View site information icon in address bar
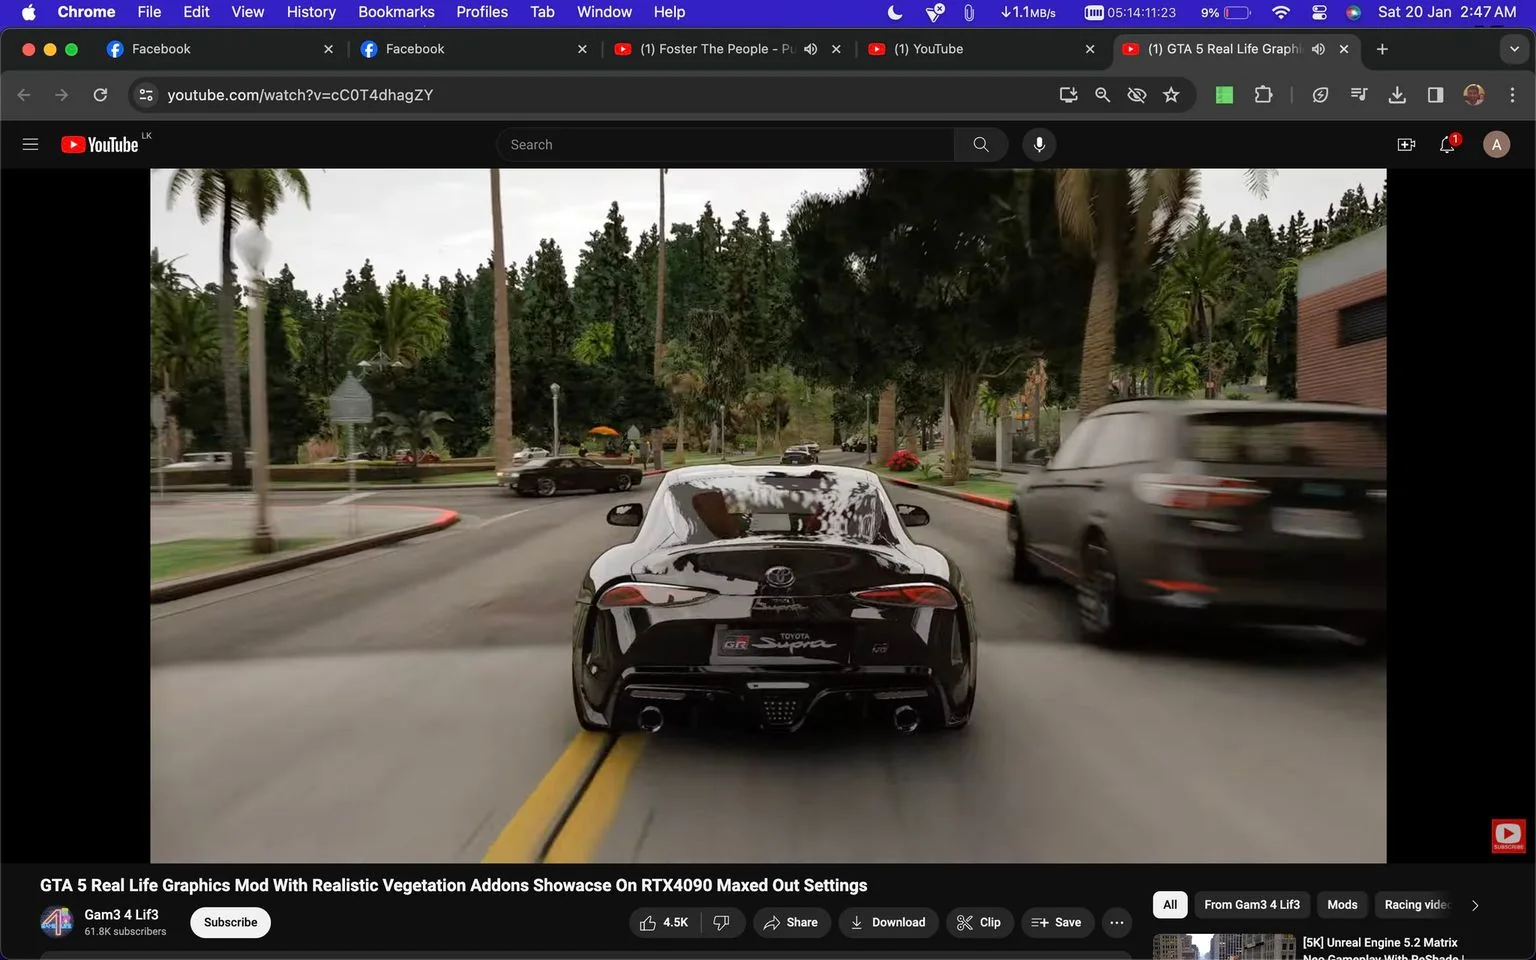This screenshot has width=1536, height=960. coord(146,95)
